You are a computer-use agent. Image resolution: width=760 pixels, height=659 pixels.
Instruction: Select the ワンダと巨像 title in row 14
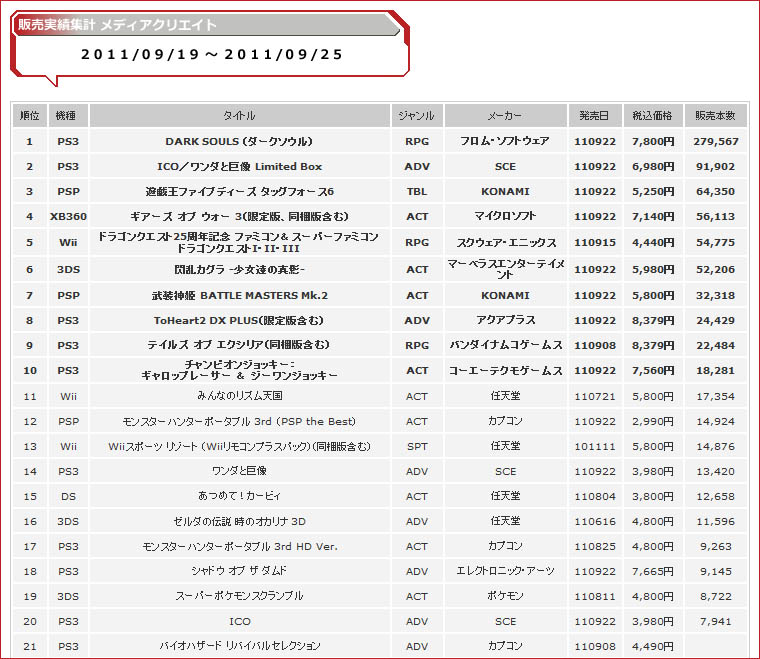[239, 471]
